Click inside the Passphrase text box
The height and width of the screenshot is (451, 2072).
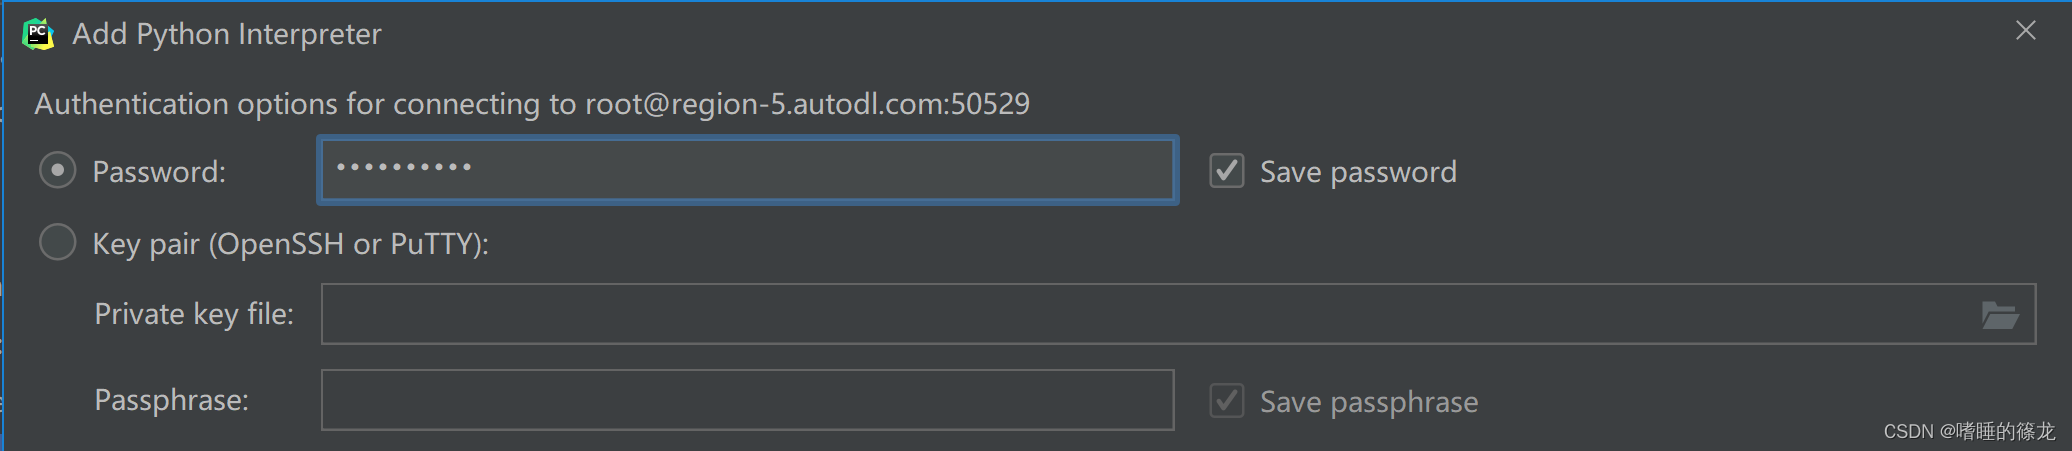coord(747,400)
